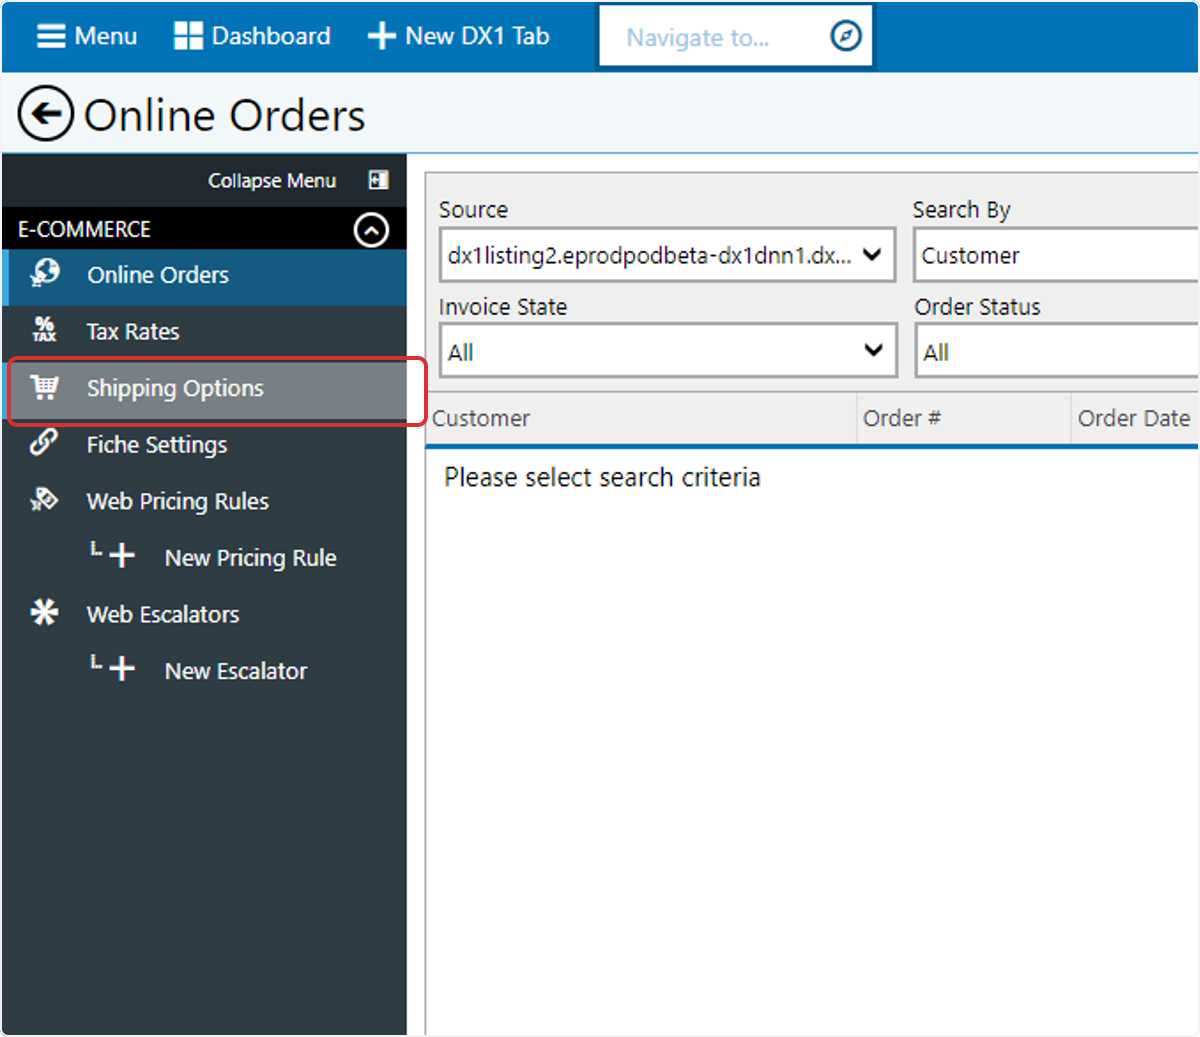This screenshot has width=1200, height=1037.
Task: Click the Invoice State field label
Action: pos(503,307)
